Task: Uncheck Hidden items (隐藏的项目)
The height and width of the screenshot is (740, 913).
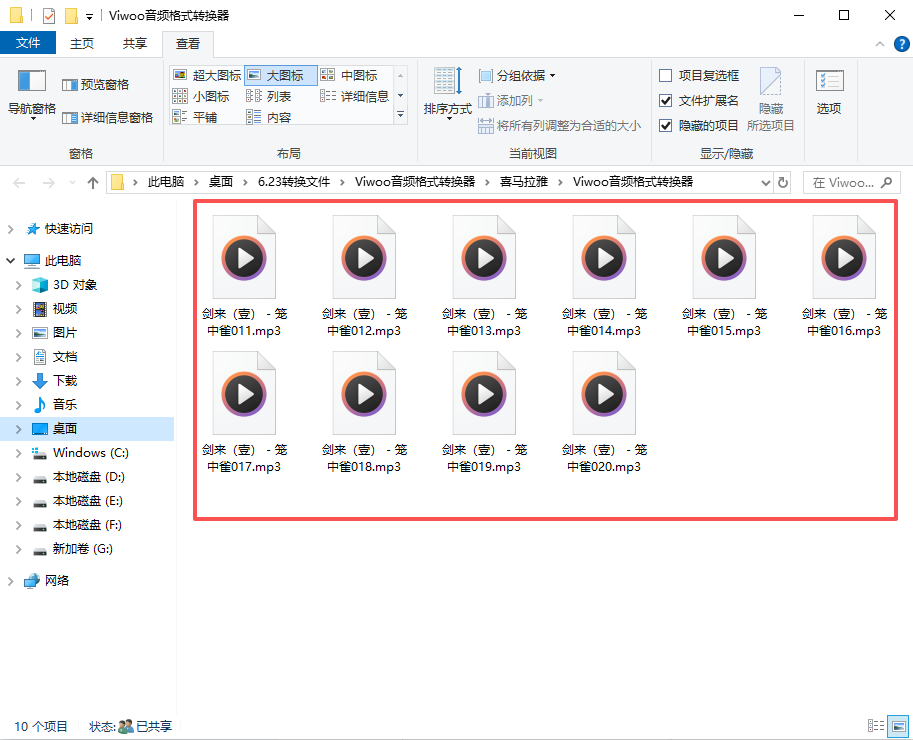Action: click(x=699, y=125)
